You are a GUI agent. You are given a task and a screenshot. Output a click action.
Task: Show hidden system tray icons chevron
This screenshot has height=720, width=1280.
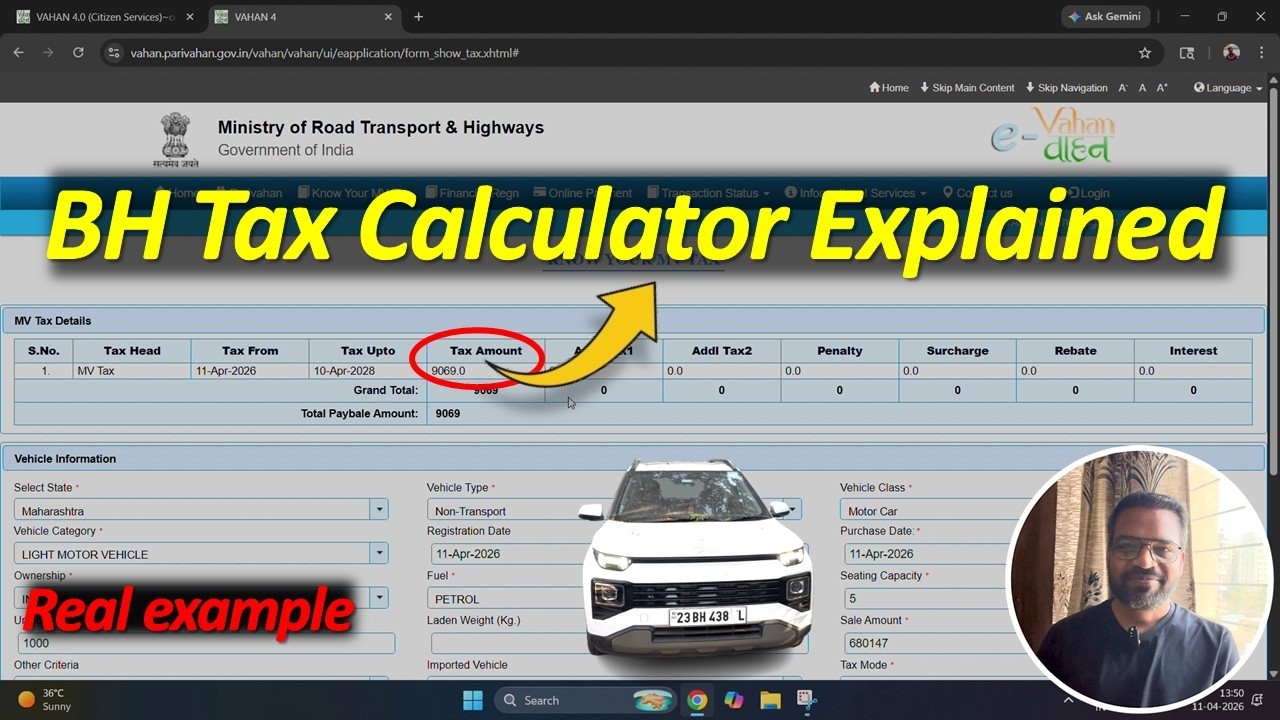pos(1068,700)
